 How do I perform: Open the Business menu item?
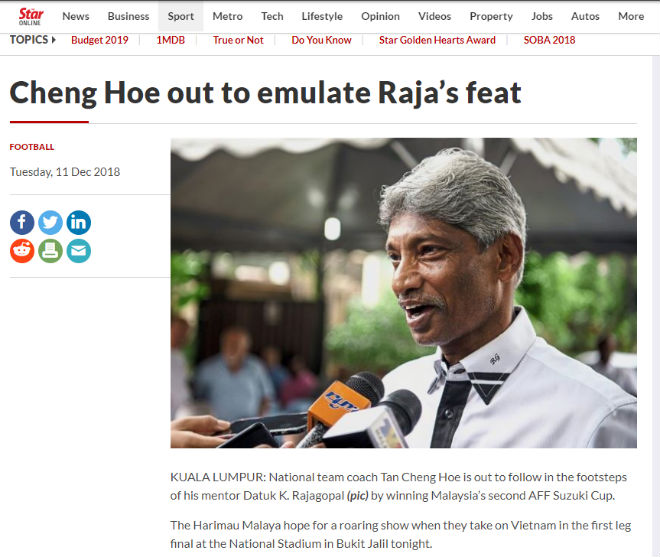click(128, 16)
